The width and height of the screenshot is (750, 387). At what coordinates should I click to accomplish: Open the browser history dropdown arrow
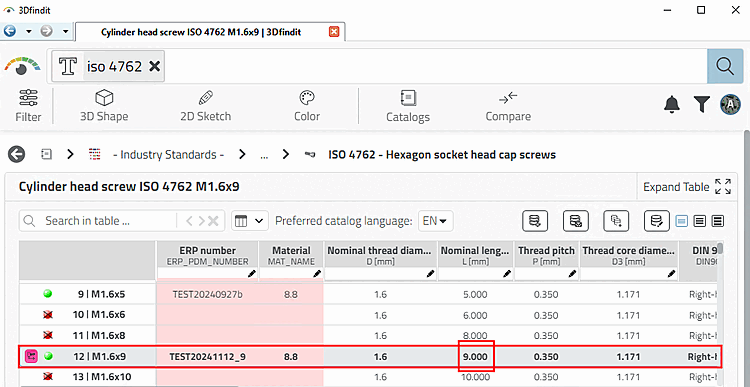click(29, 32)
